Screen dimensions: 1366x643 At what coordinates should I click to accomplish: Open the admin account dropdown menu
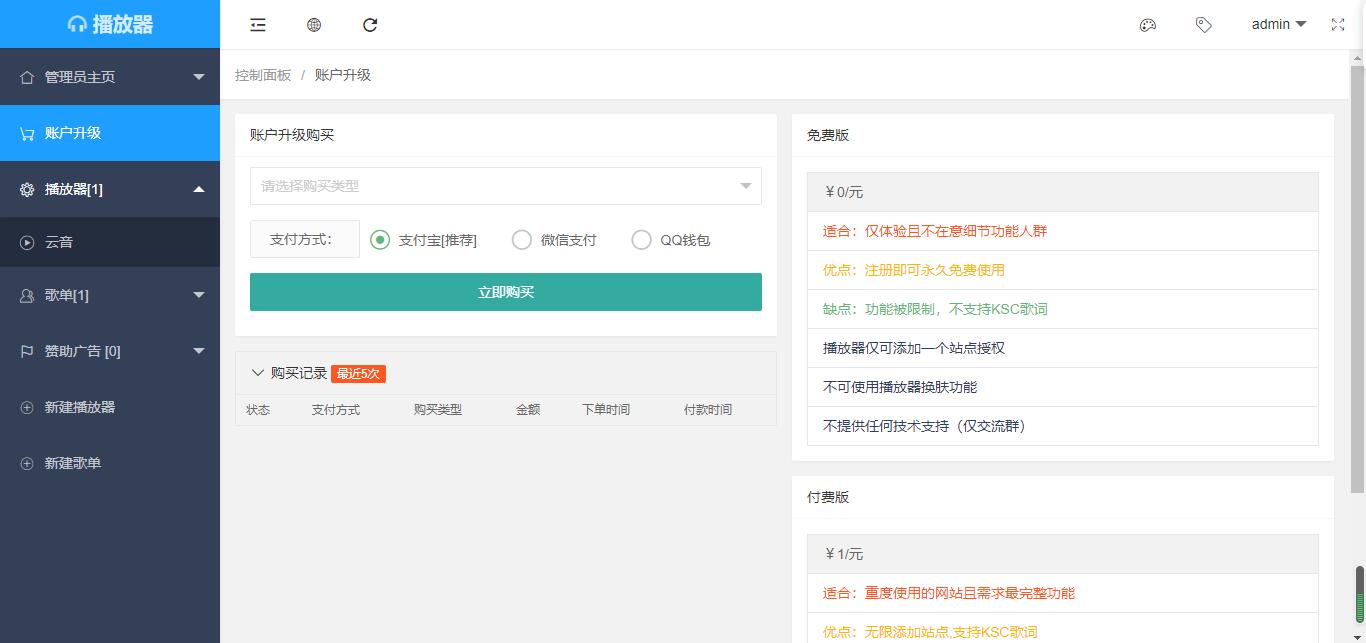1278,24
